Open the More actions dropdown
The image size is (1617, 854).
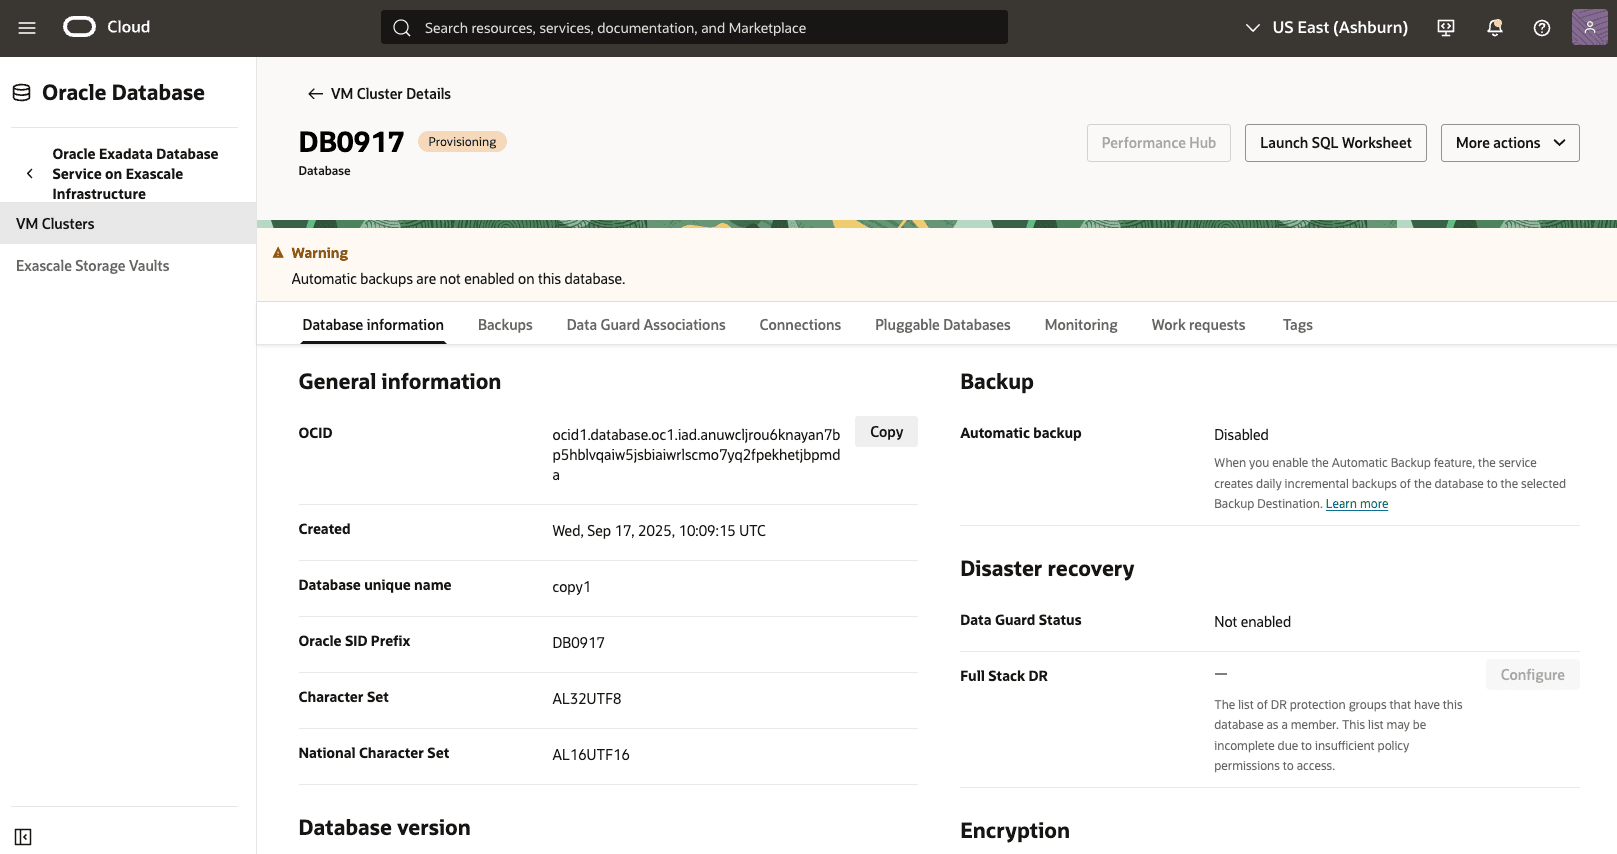click(x=1510, y=143)
